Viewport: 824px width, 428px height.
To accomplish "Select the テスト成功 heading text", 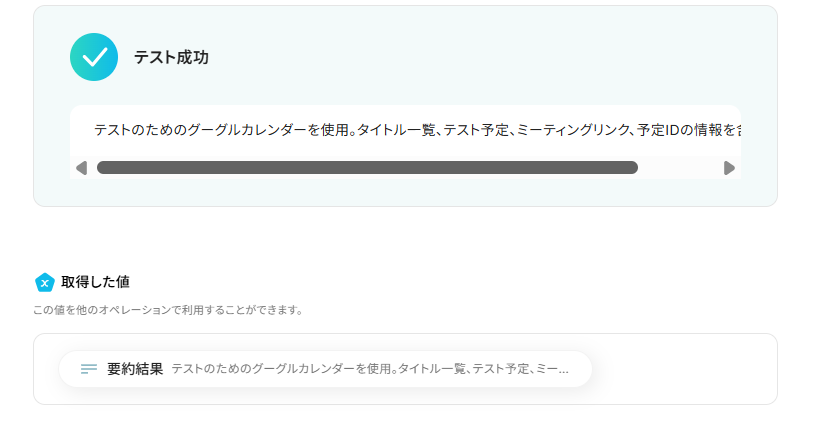I will pos(171,57).
